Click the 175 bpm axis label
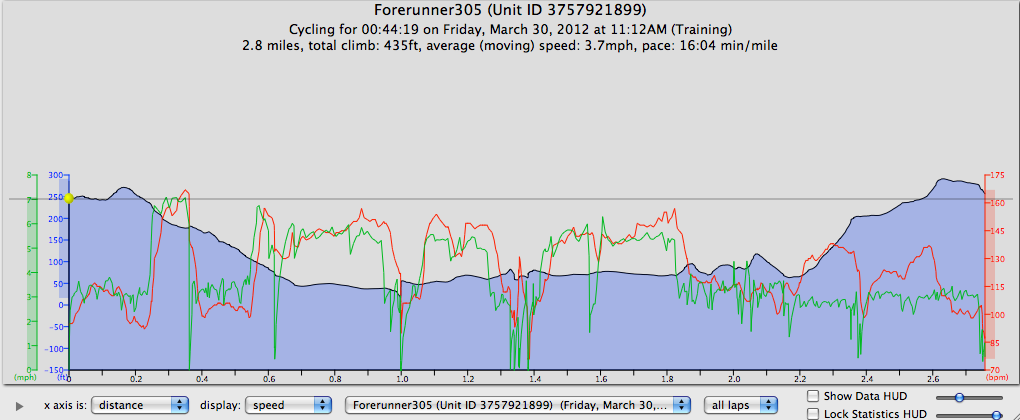Viewport: 1020px width, 420px height. pyautogui.click(x=997, y=176)
